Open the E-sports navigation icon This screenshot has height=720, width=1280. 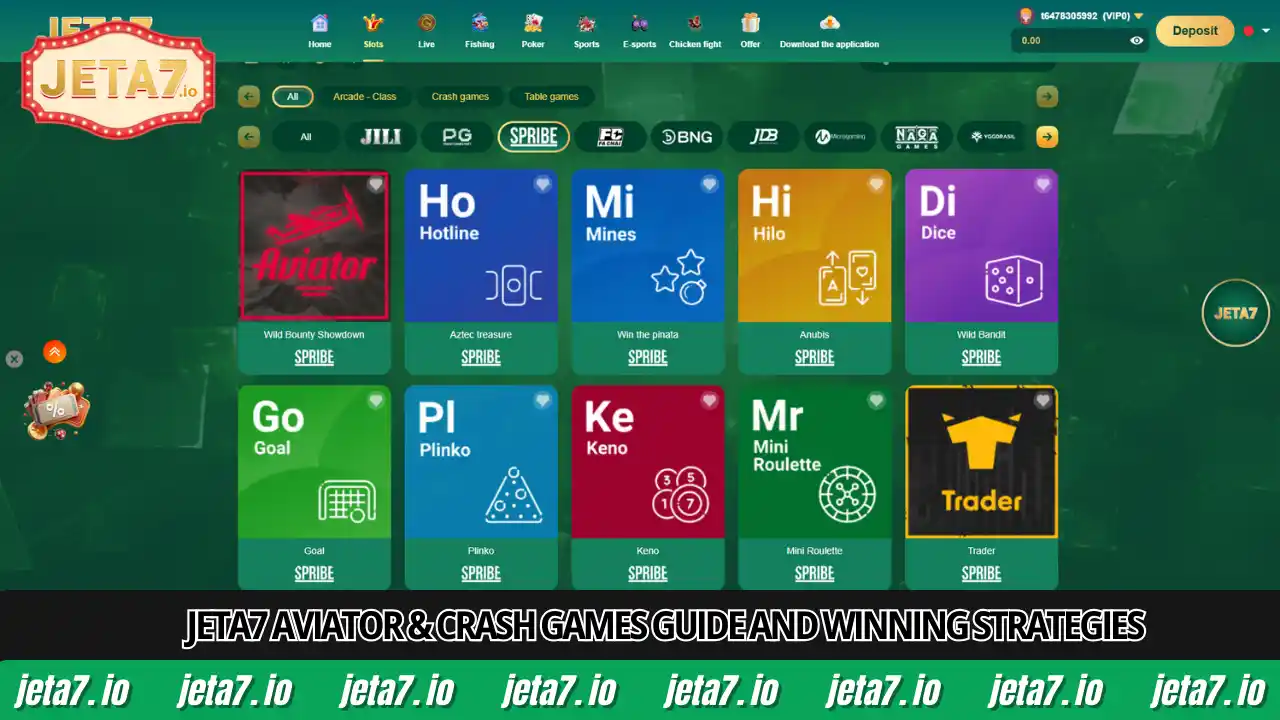639,23
